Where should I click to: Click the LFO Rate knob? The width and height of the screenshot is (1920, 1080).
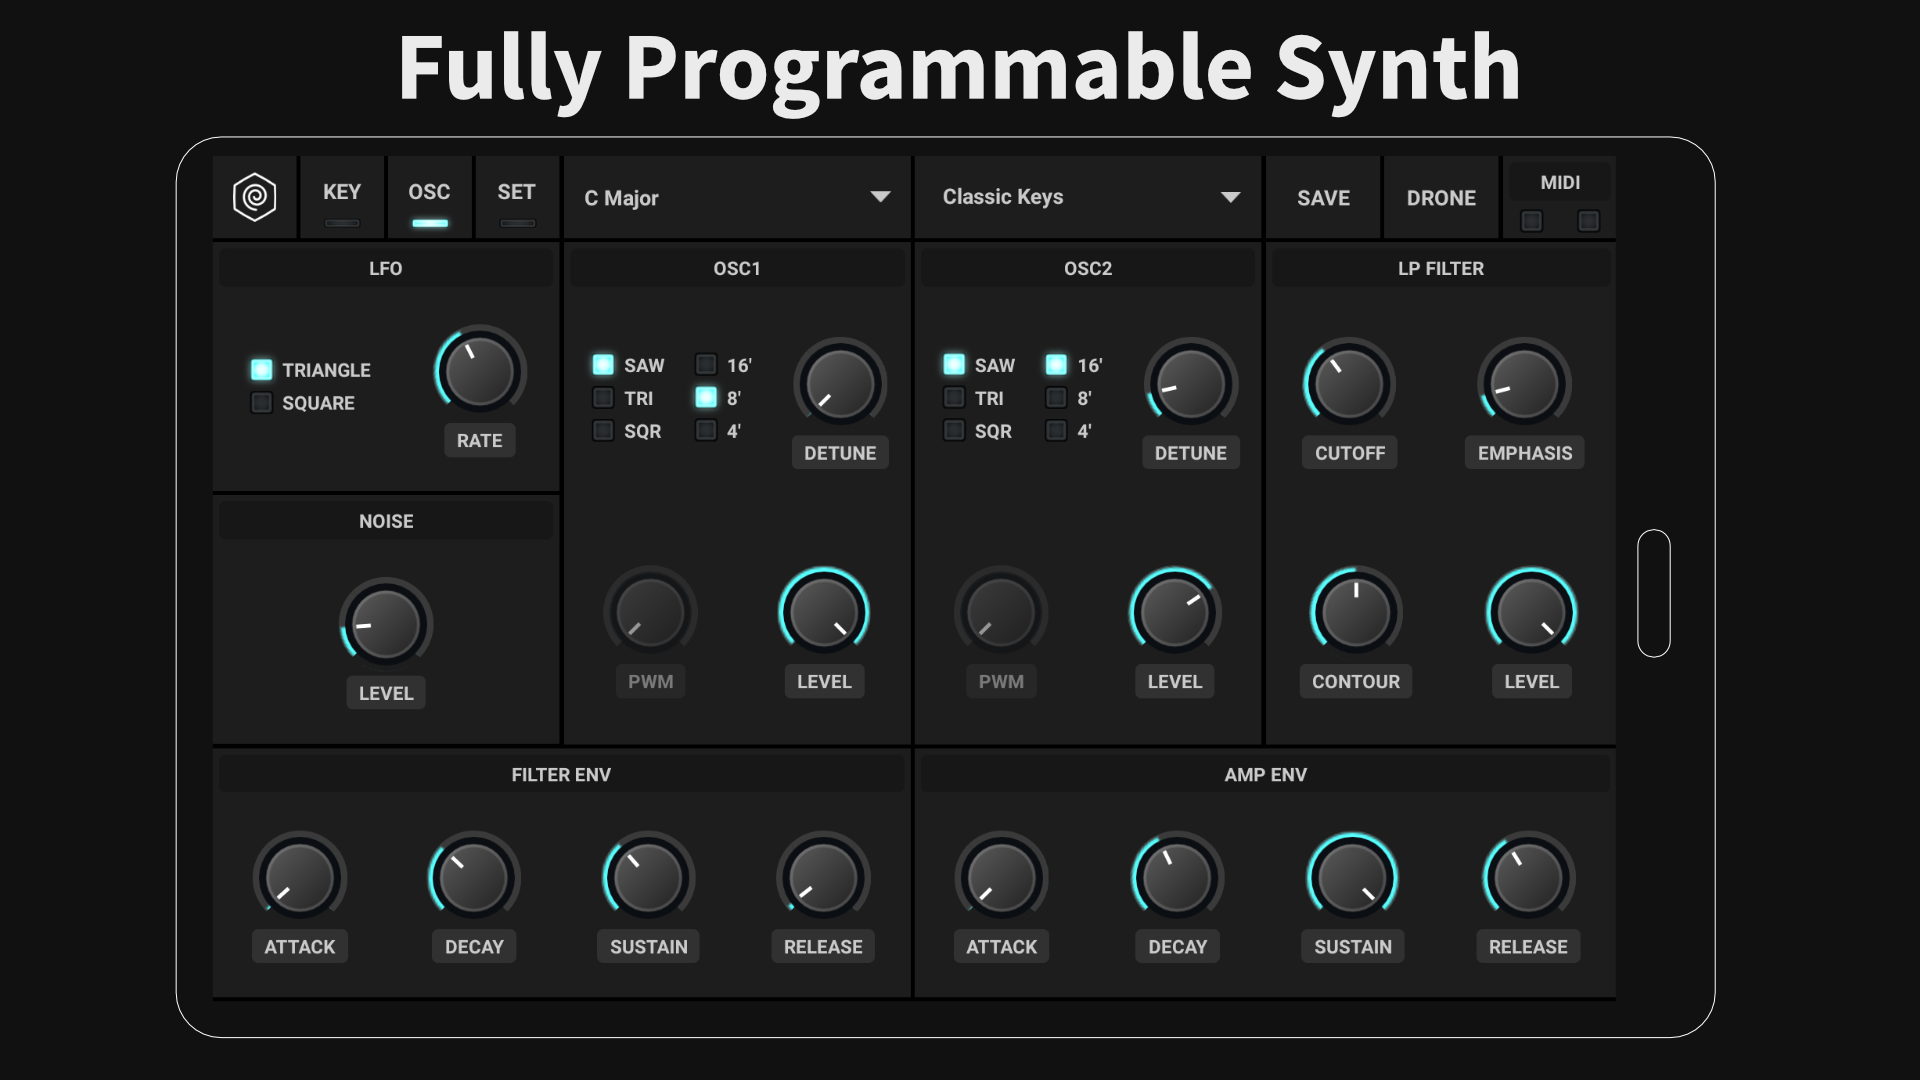(480, 372)
